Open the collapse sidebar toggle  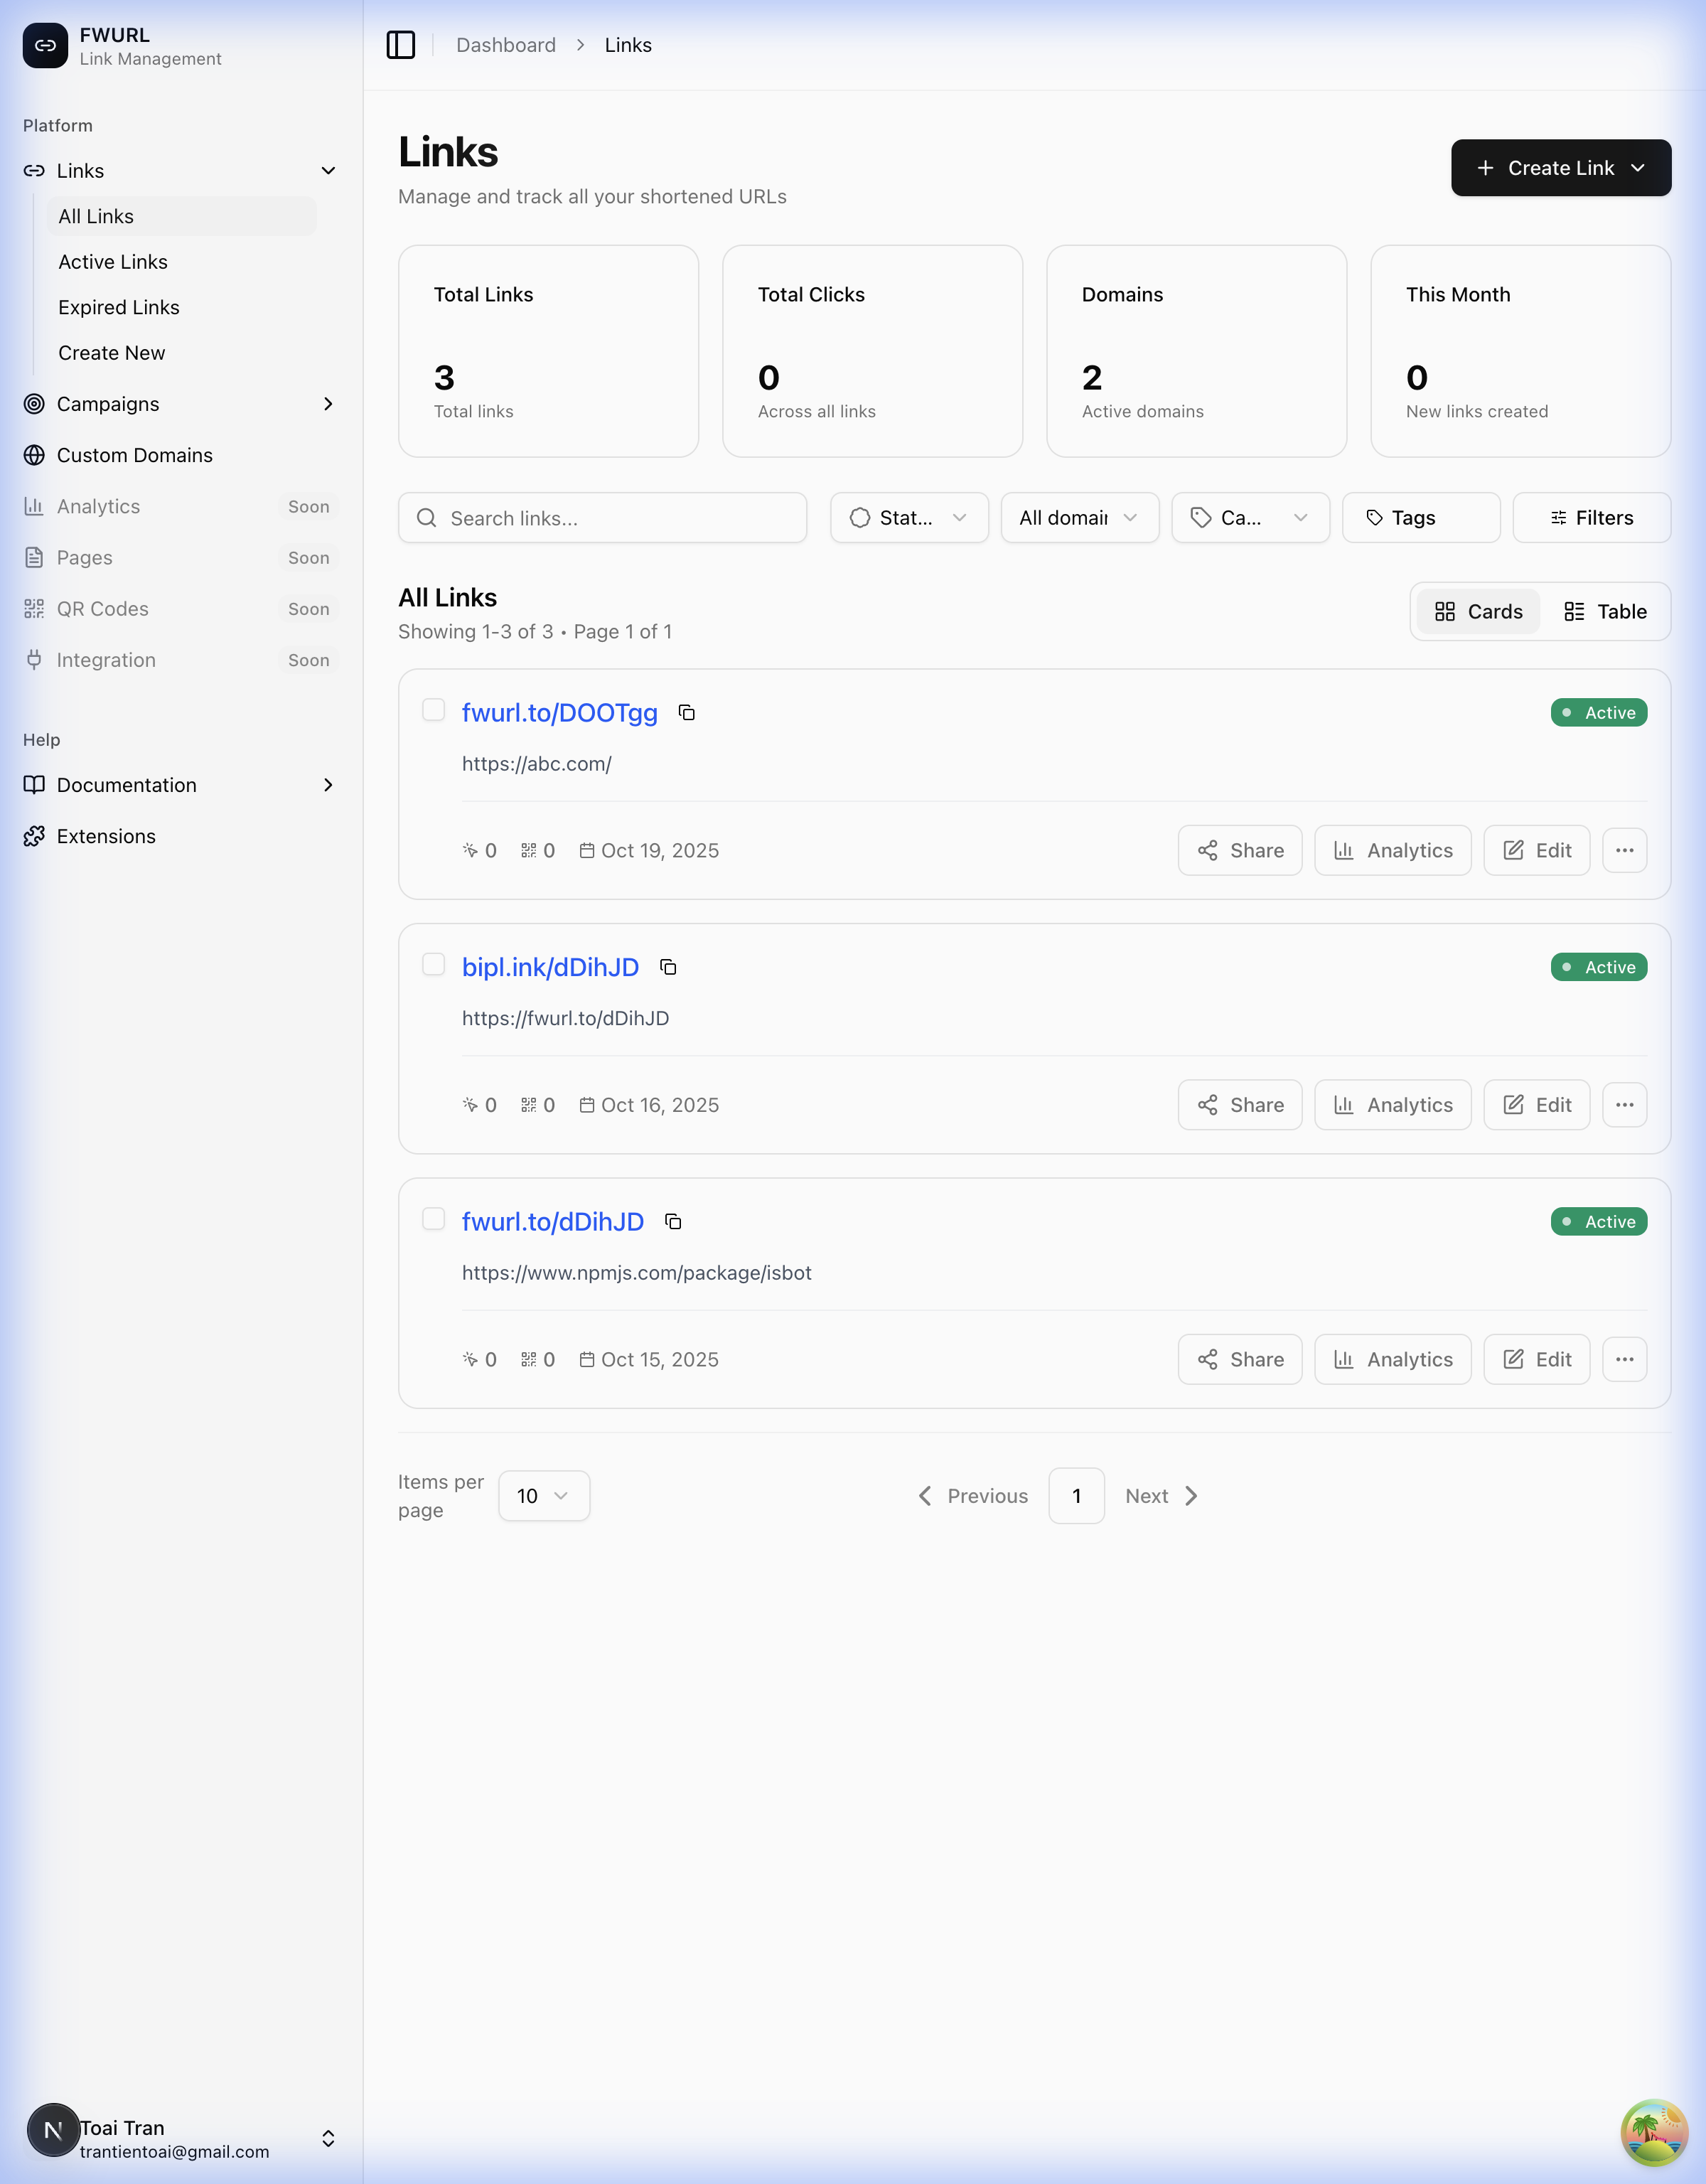click(x=402, y=44)
